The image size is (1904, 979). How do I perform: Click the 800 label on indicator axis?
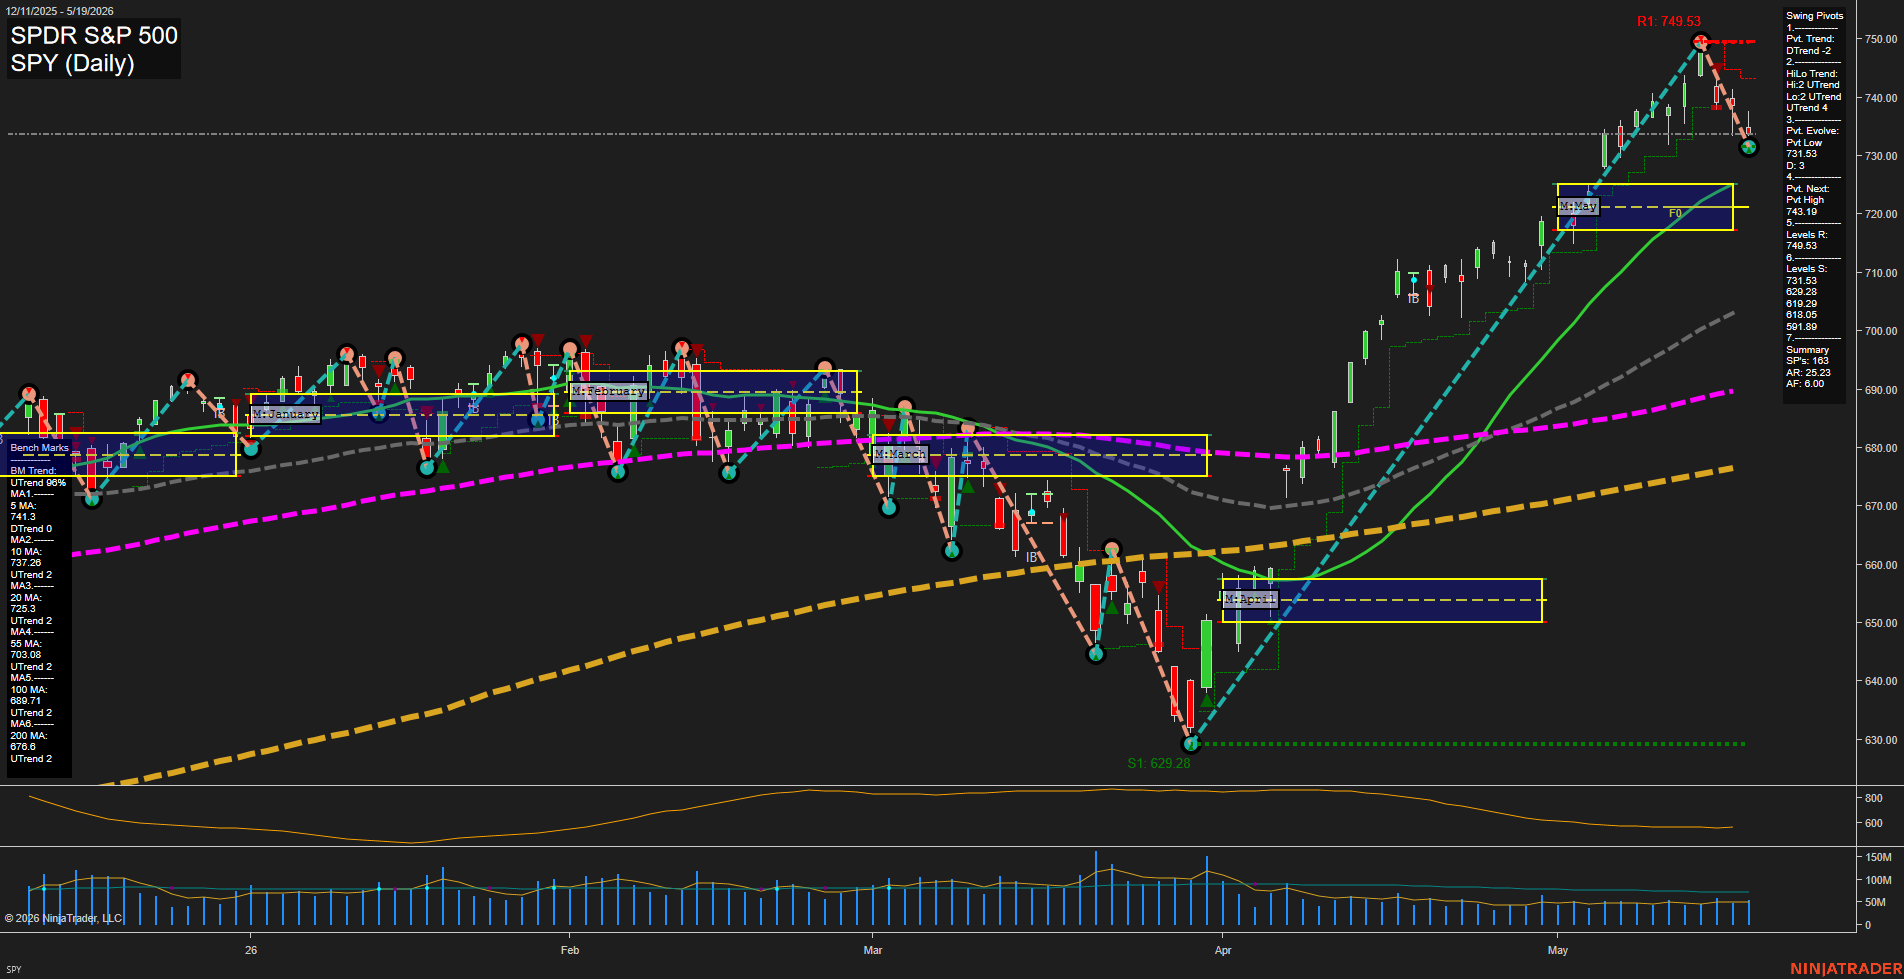coord(1874,798)
